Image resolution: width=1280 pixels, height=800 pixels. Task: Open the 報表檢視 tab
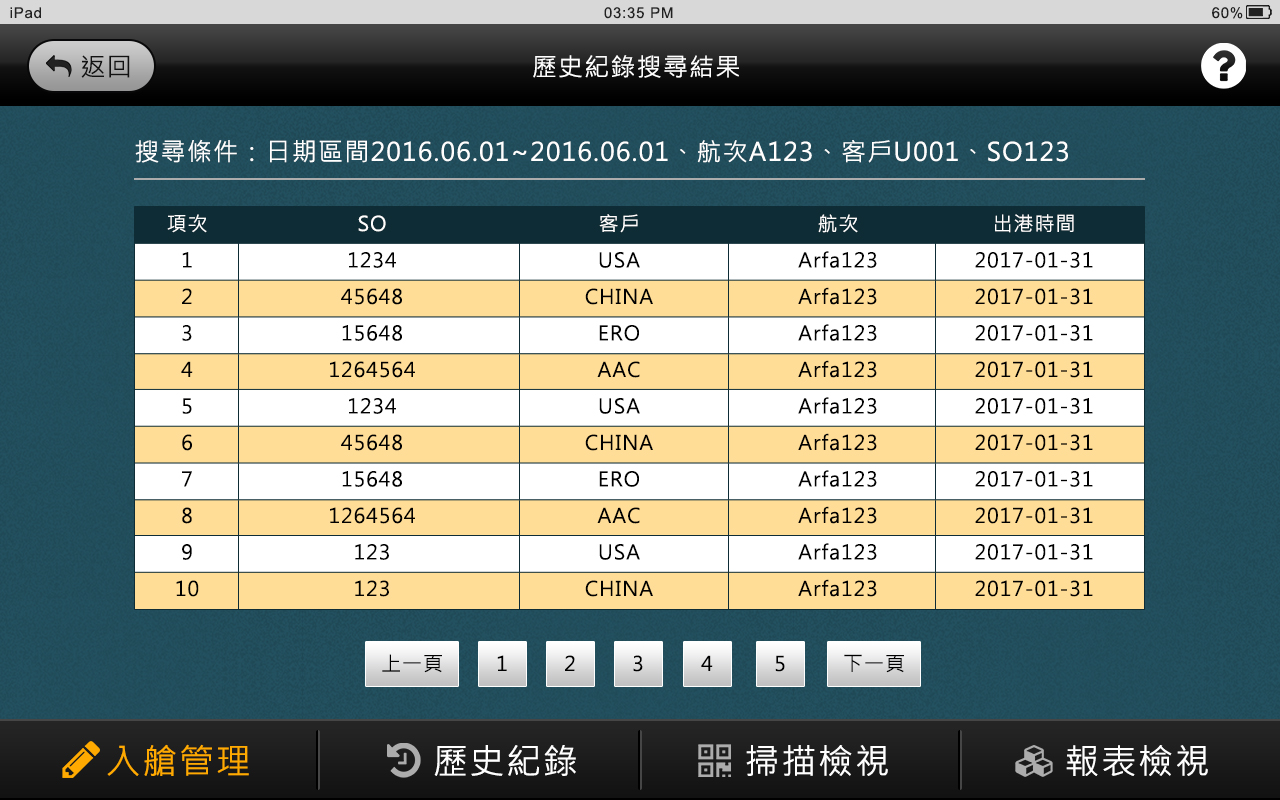pos(1137,761)
